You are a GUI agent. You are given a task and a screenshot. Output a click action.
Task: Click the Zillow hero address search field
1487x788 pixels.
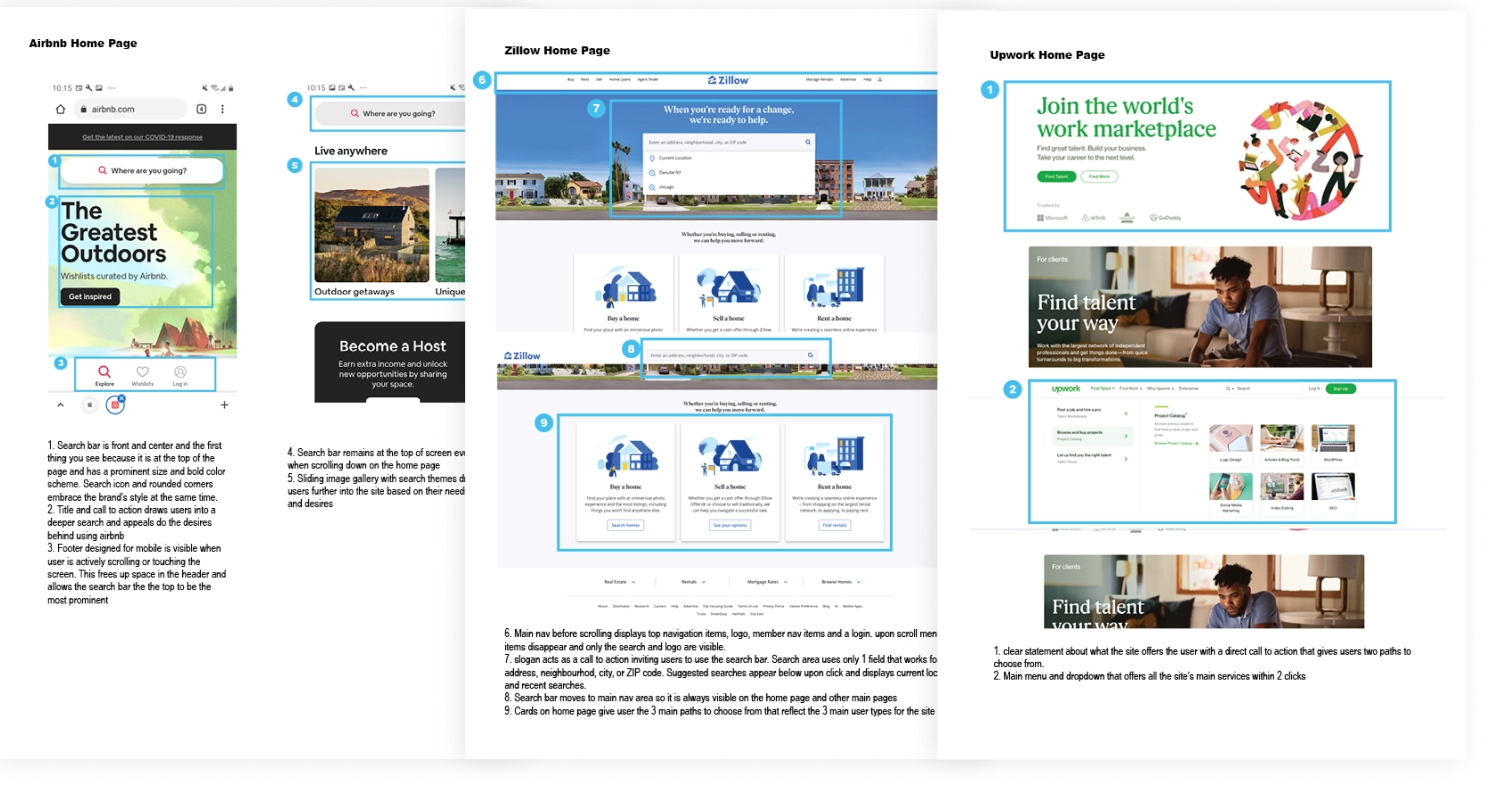pos(729,142)
